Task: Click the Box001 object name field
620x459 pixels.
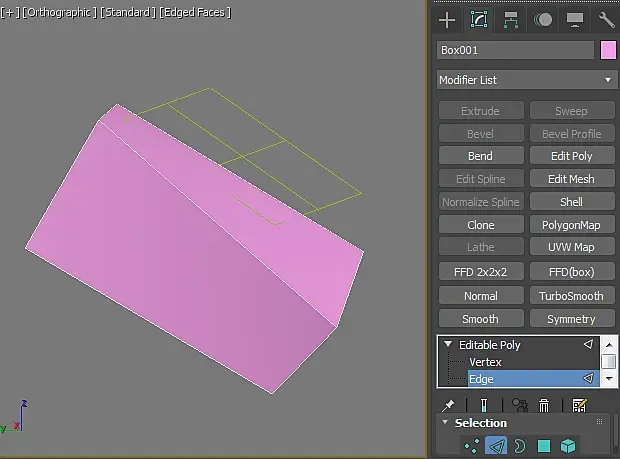Action: coord(515,50)
